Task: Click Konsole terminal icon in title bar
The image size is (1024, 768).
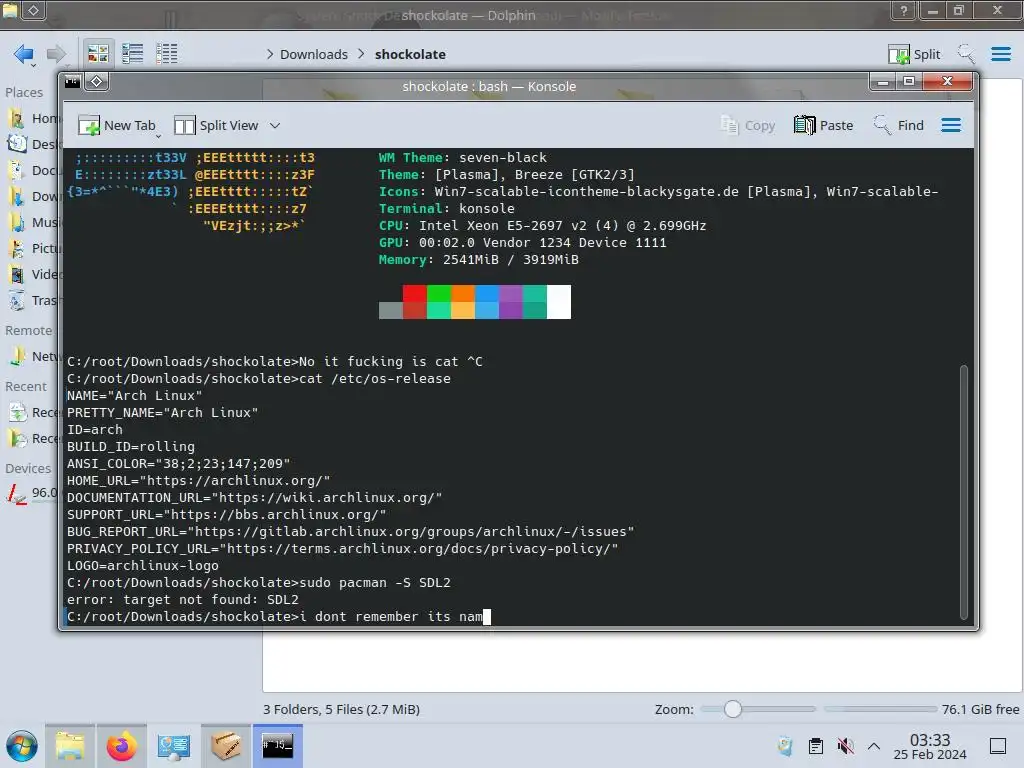Action: (72, 82)
